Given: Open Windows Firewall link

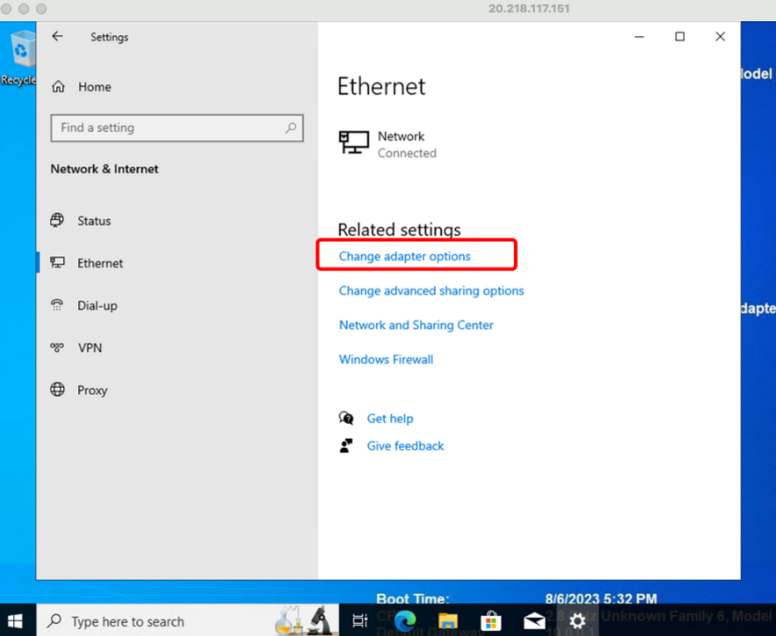Looking at the screenshot, I should pos(386,359).
